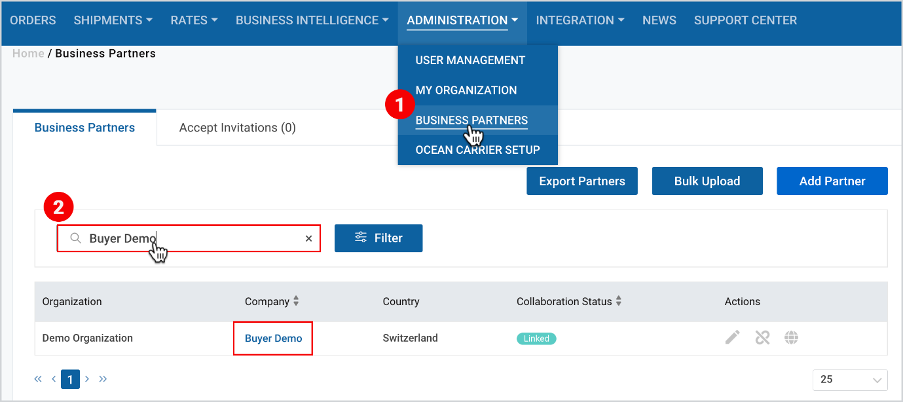Go to Home in the breadcrumb
The image size is (904, 402).
coord(28,54)
